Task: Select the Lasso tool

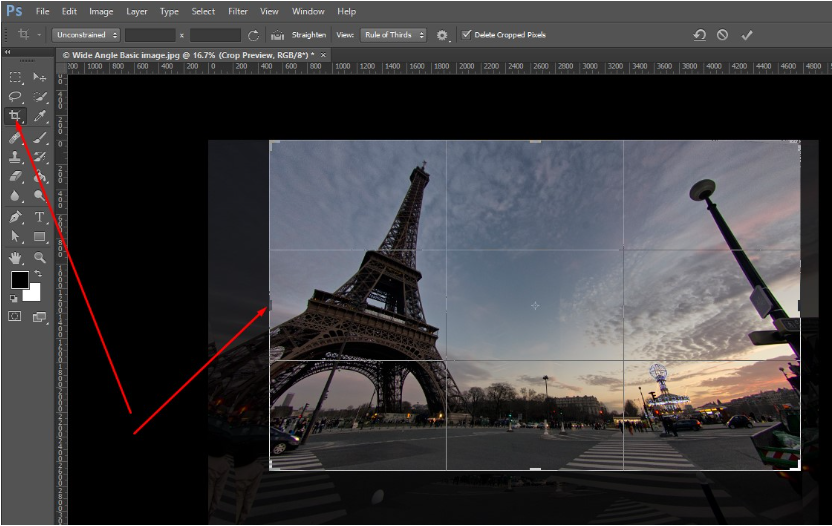Action: tap(15, 97)
